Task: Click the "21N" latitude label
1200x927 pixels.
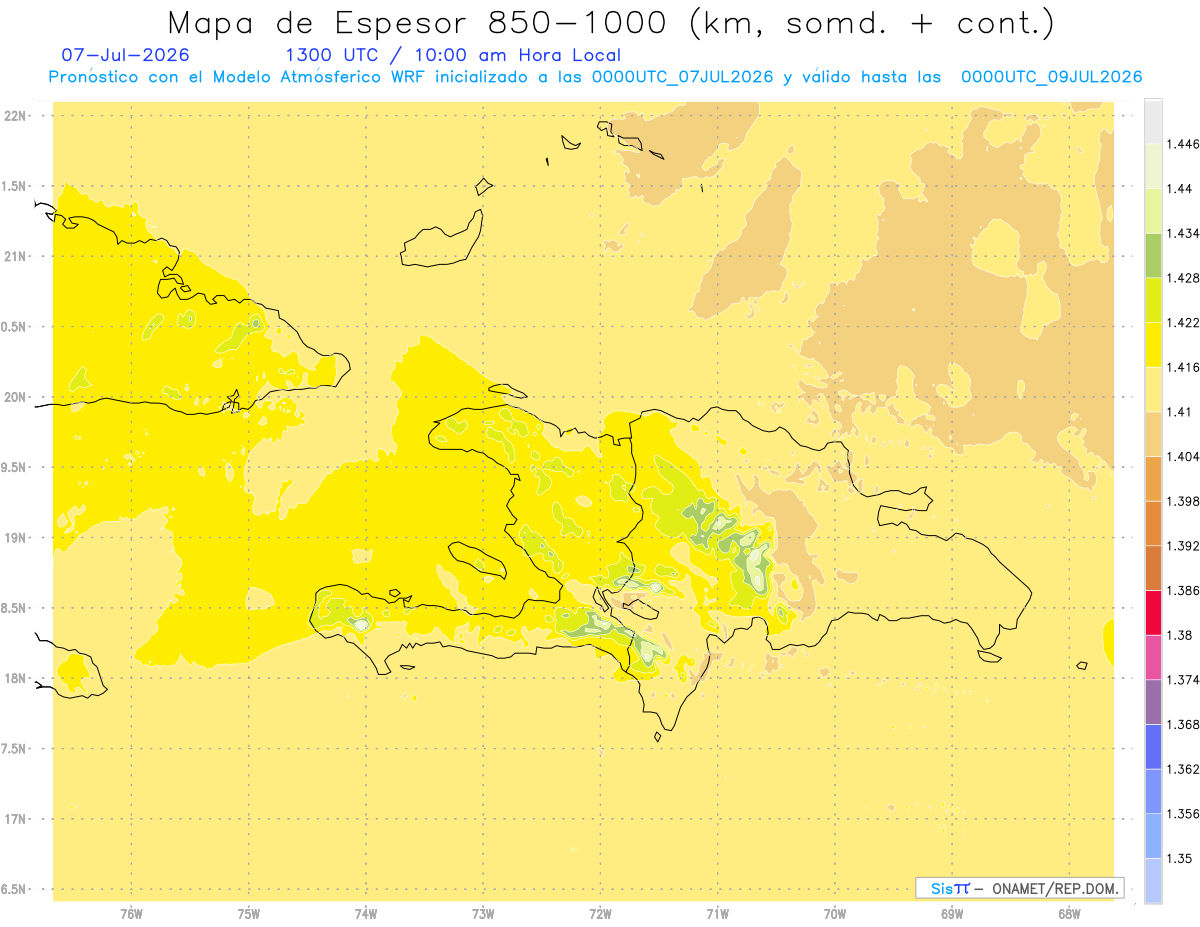Action: point(17,256)
